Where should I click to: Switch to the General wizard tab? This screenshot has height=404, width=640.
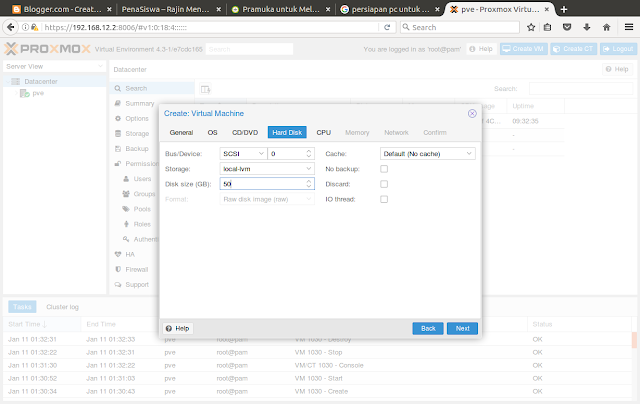point(181,133)
